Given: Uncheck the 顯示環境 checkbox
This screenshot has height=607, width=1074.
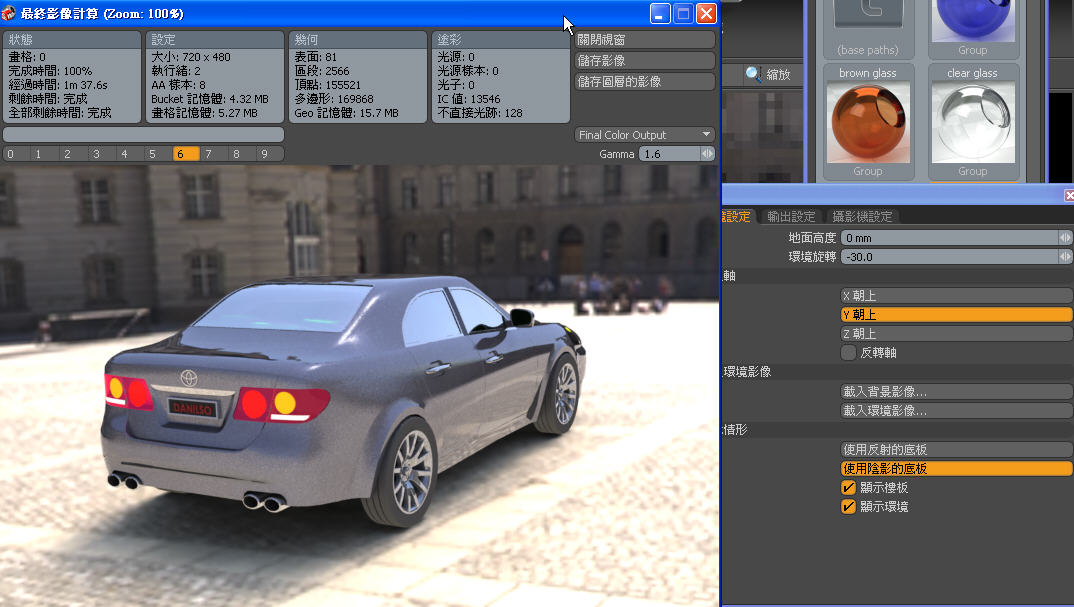Looking at the screenshot, I should [849, 506].
